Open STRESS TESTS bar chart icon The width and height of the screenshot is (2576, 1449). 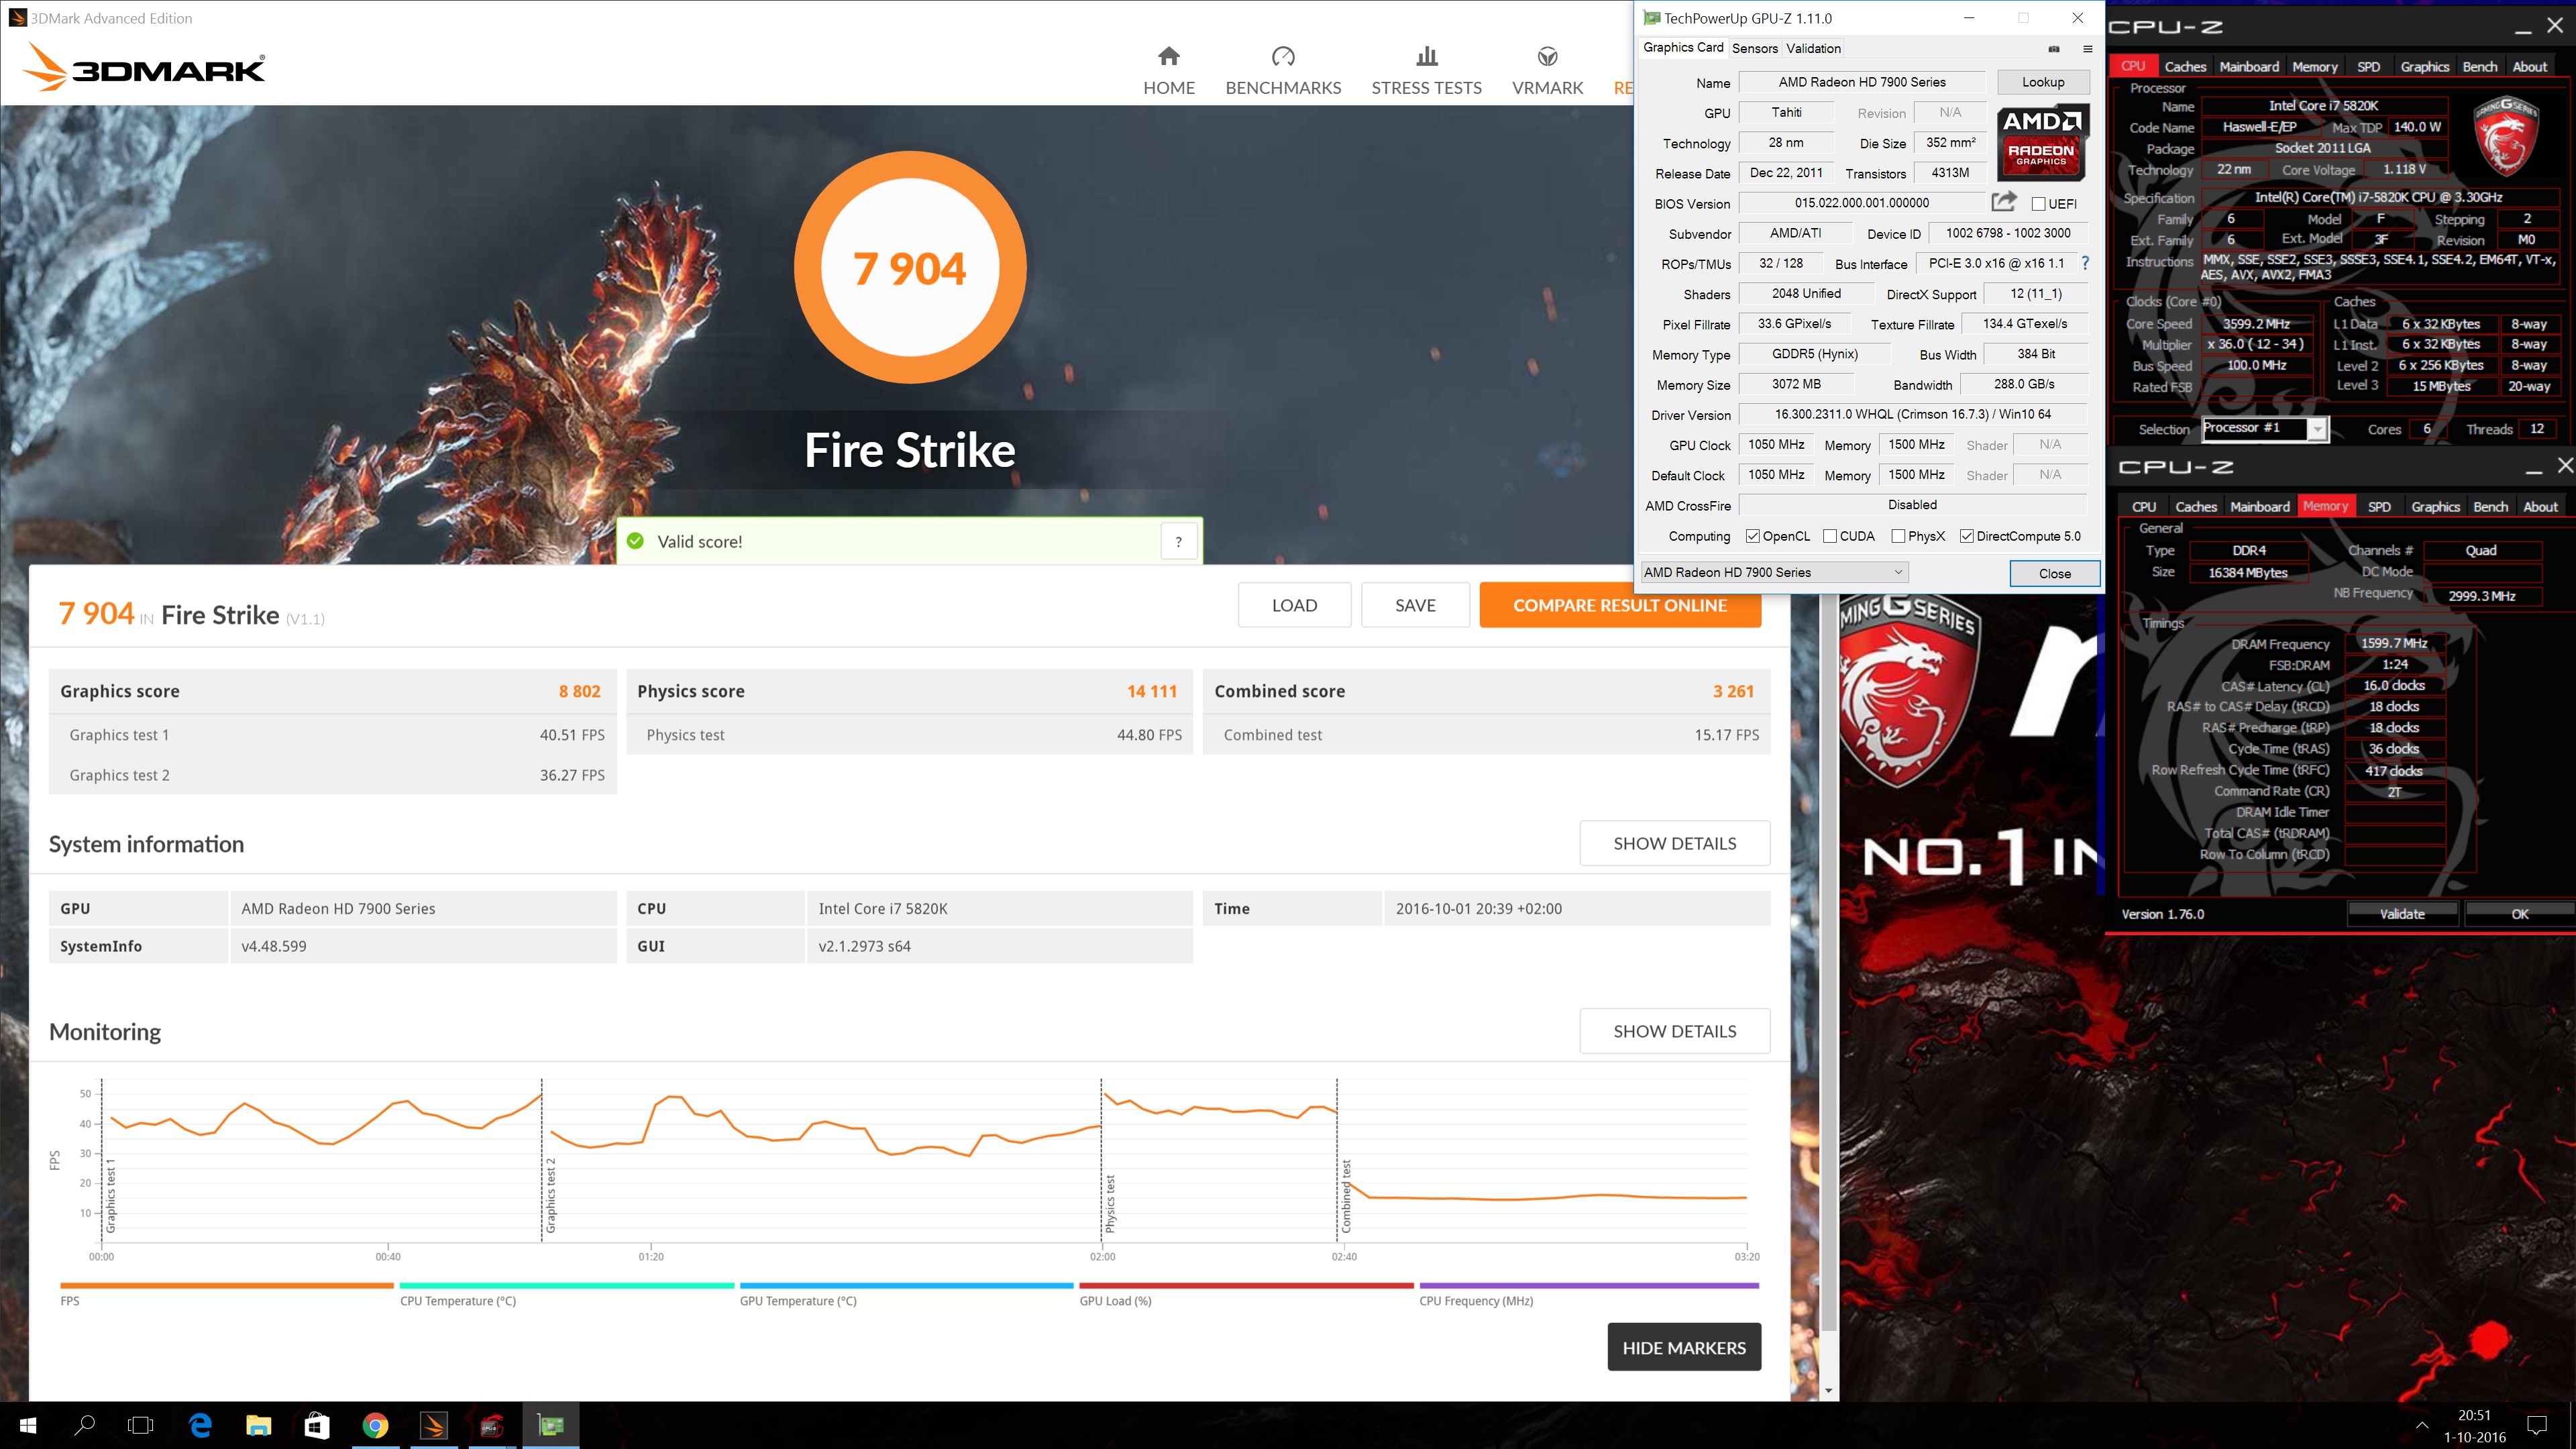coord(1427,56)
